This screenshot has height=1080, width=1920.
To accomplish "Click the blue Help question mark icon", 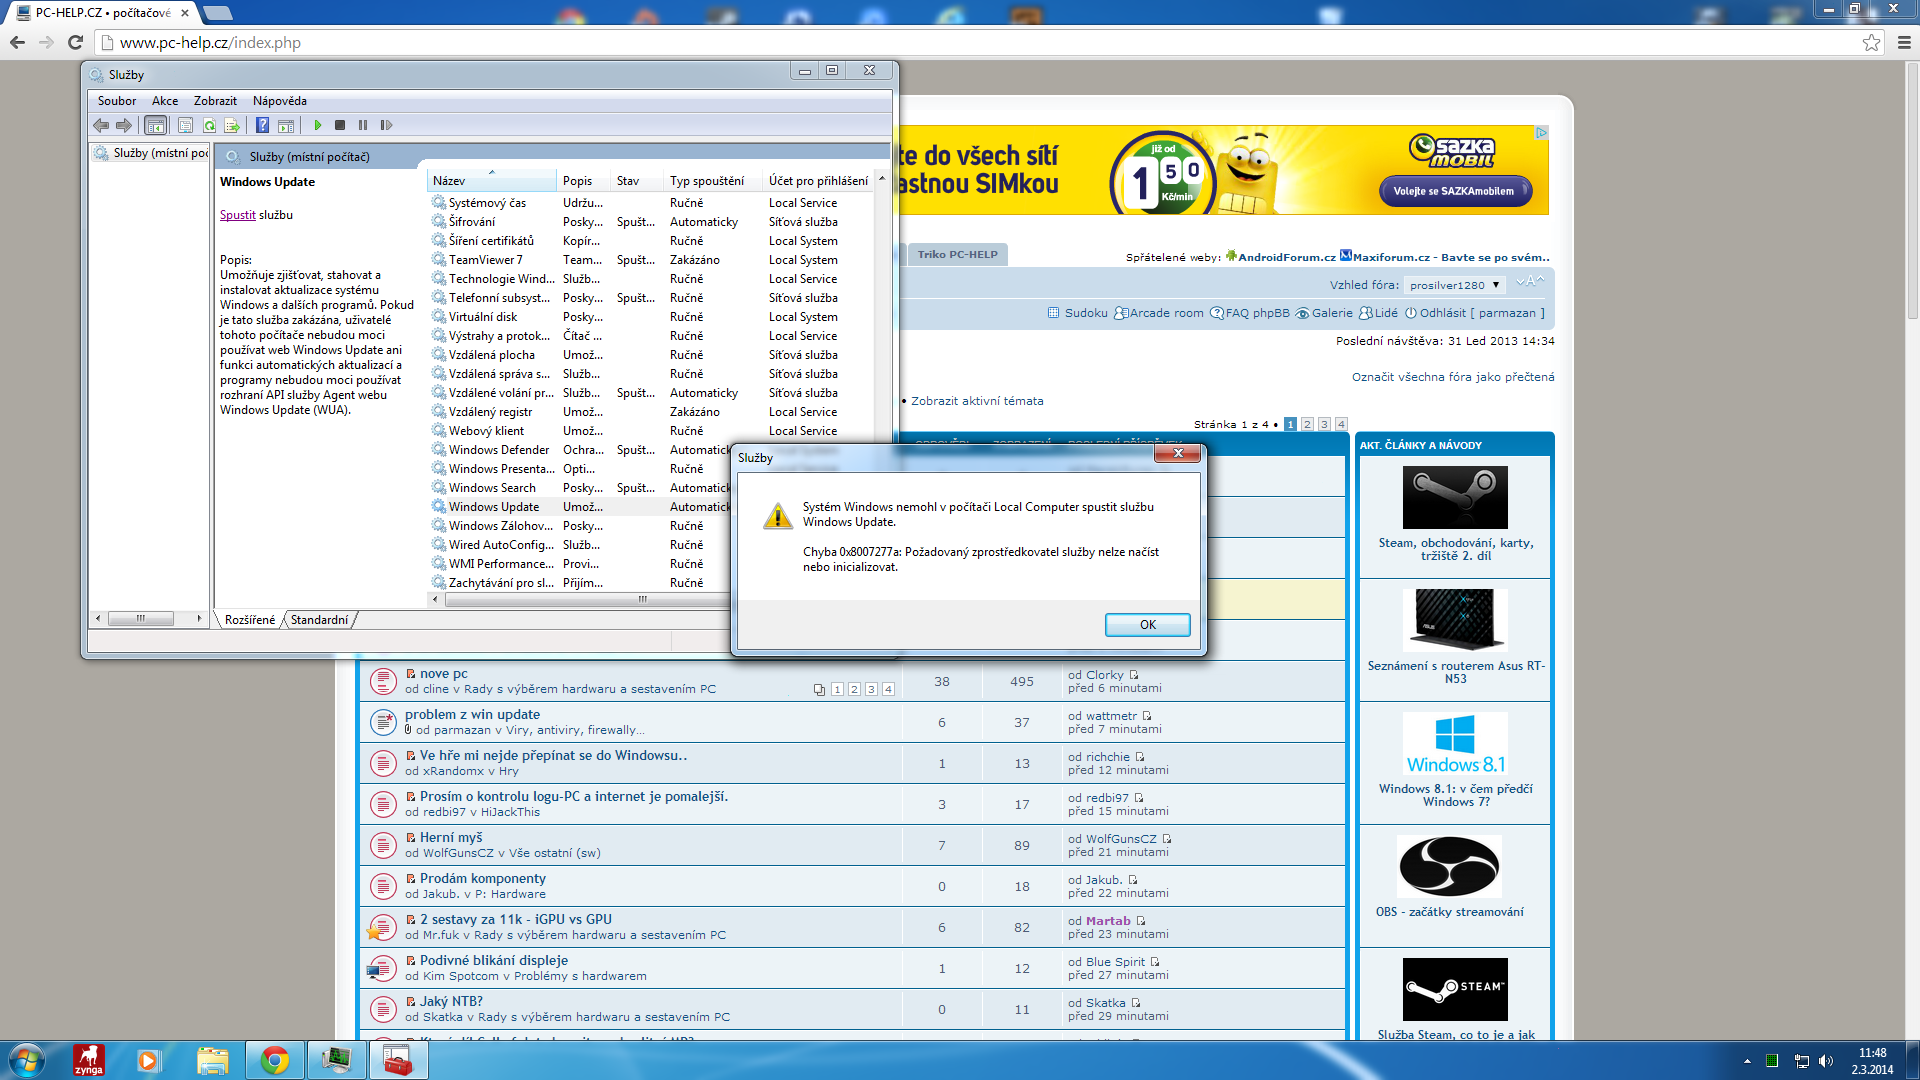I will click(262, 125).
